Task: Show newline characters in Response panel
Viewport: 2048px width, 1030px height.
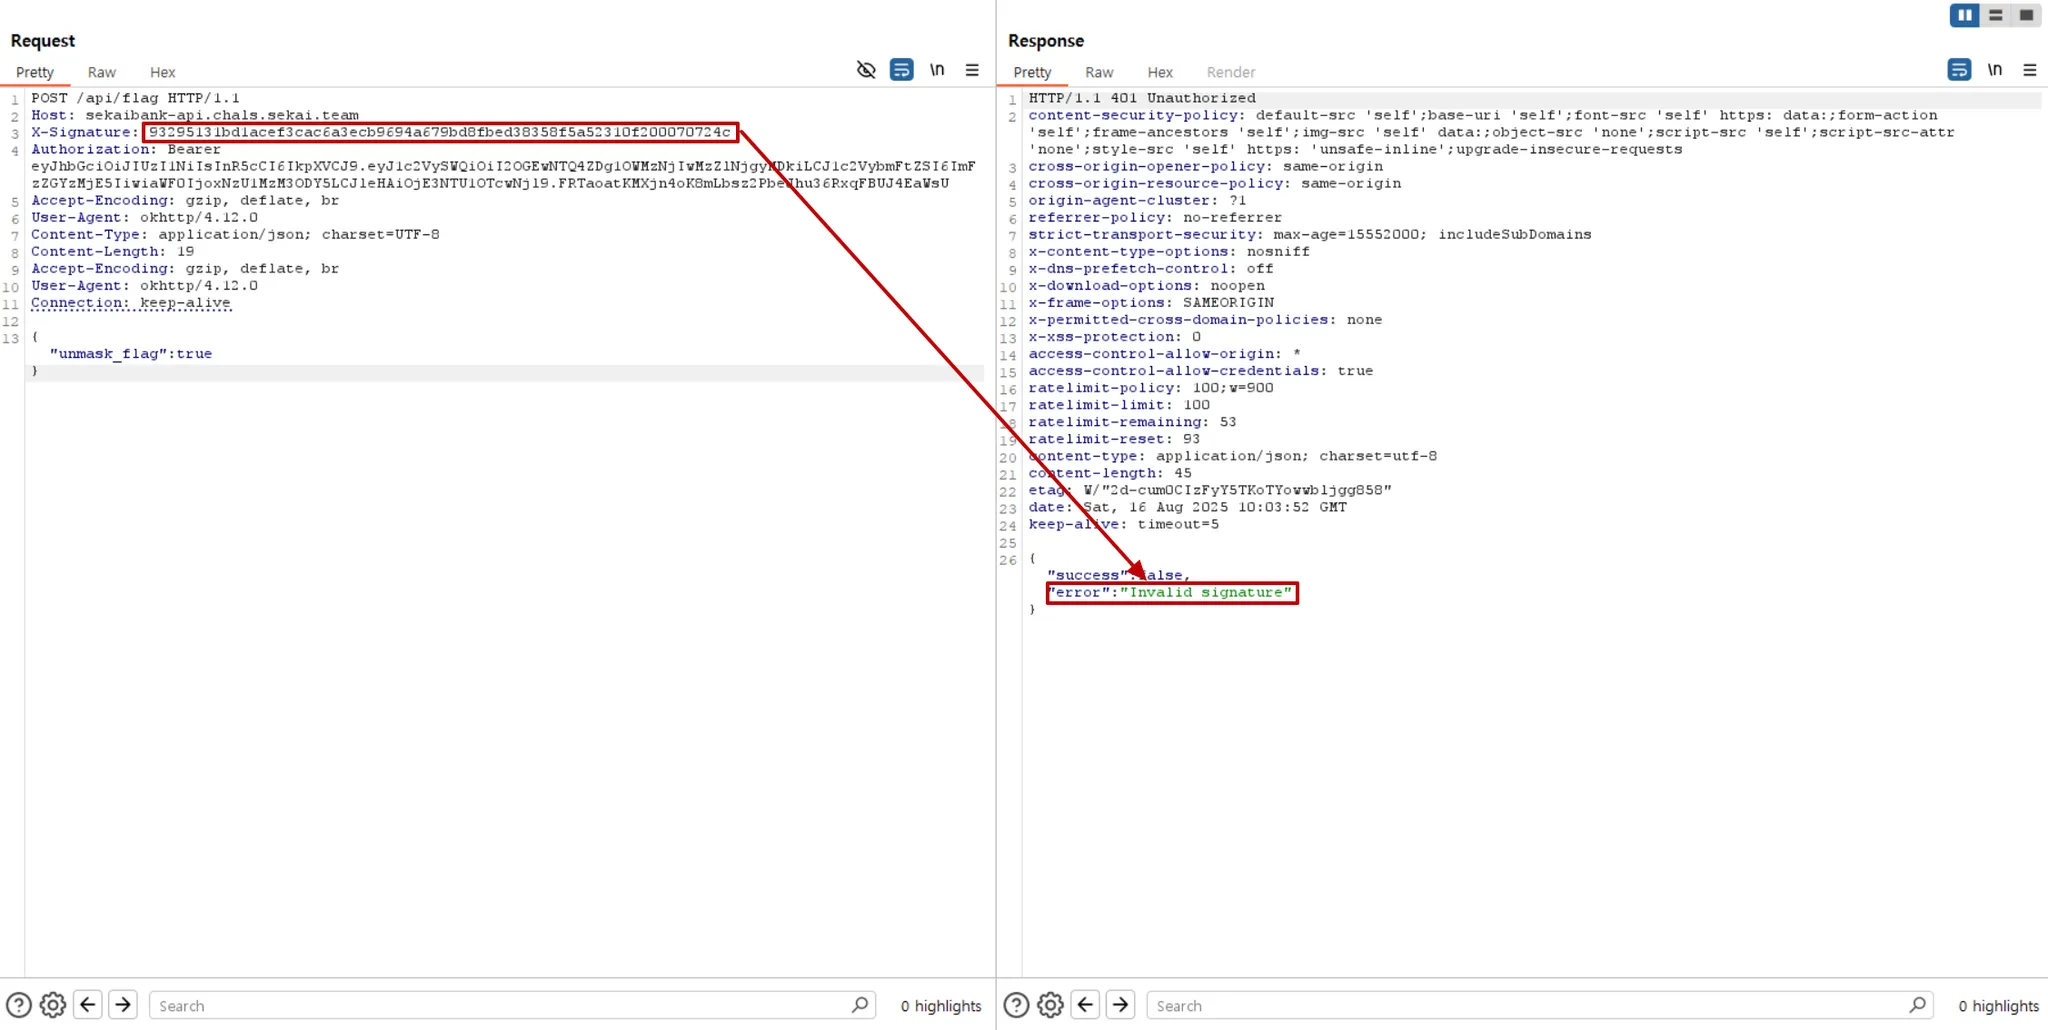Action: (x=1995, y=70)
